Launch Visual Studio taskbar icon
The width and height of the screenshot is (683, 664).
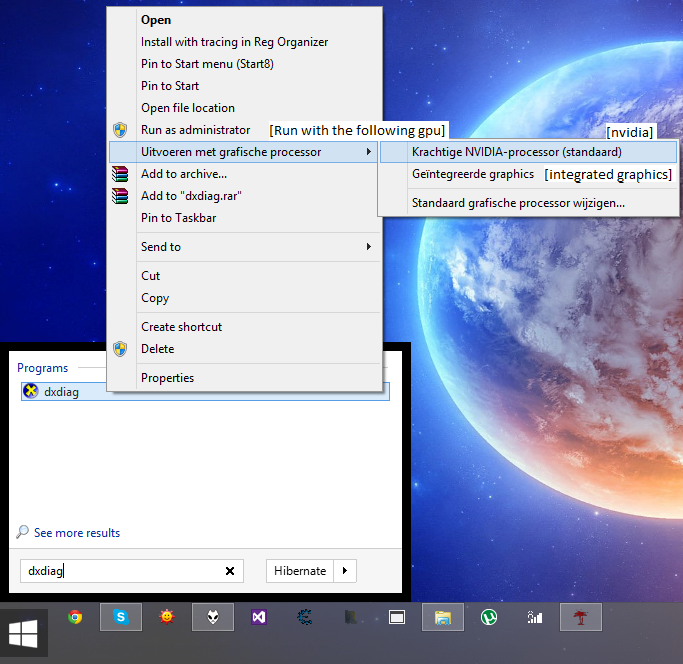tap(259, 617)
